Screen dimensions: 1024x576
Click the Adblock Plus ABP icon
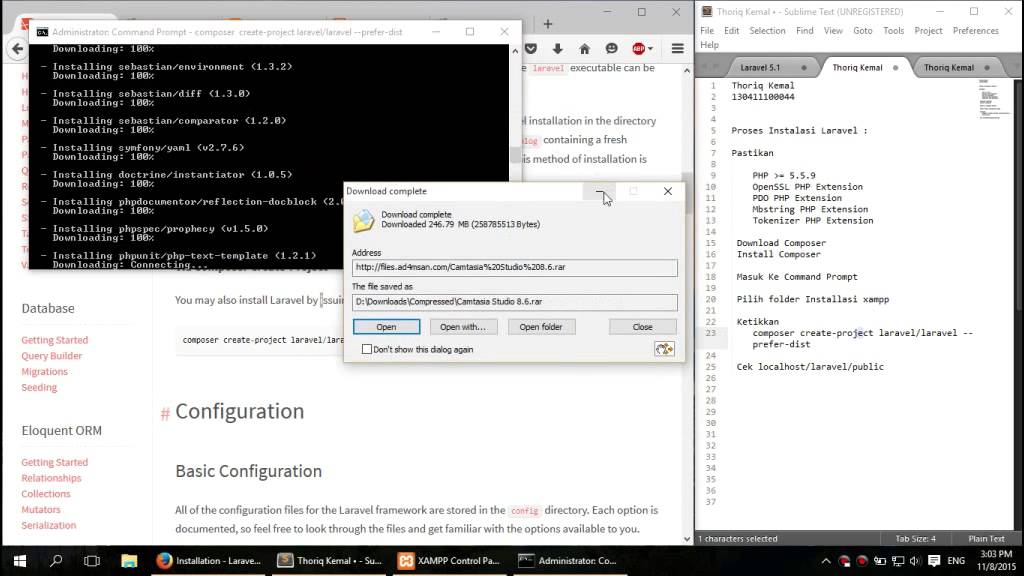click(638, 49)
